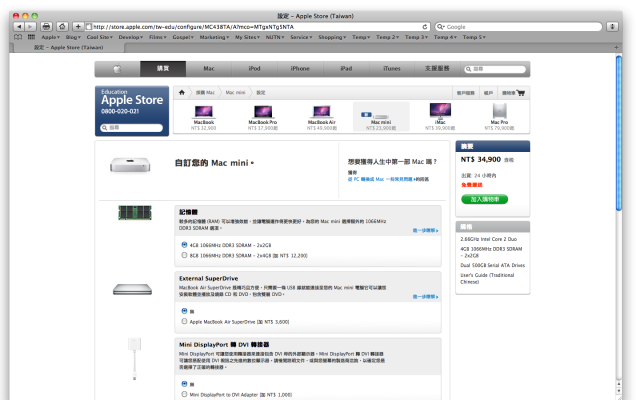The height and width of the screenshot is (400, 640).
Task: Click the home icon in the breadcrumb
Action: coord(182,93)
